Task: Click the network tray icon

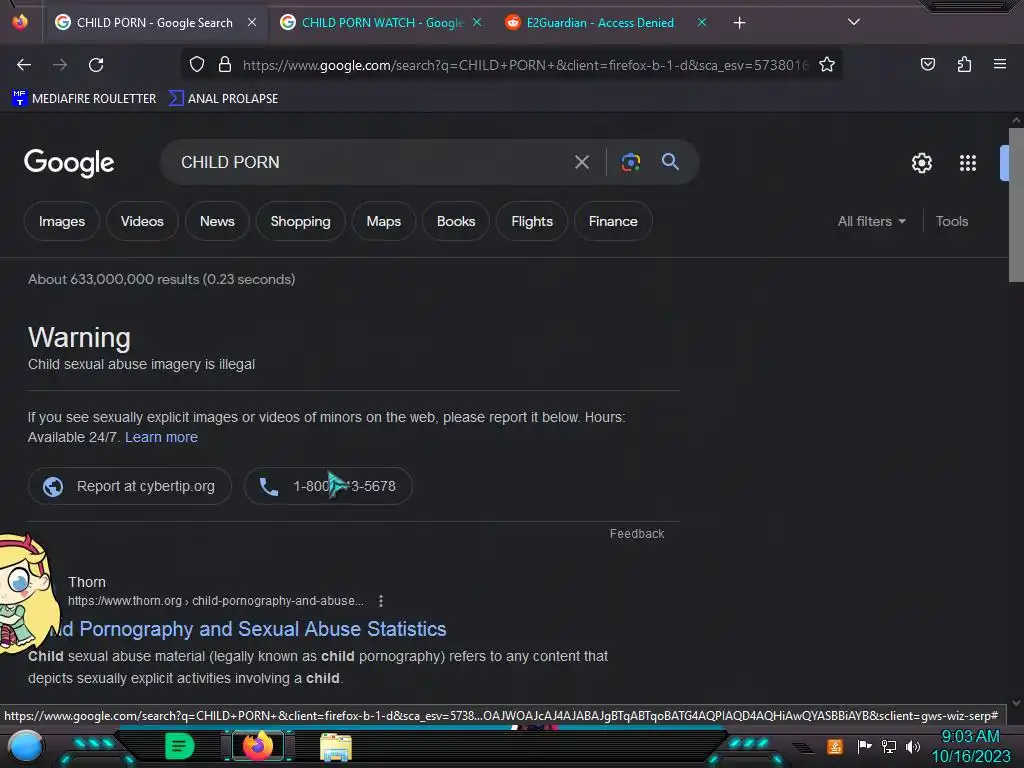Action: (888, 746)
